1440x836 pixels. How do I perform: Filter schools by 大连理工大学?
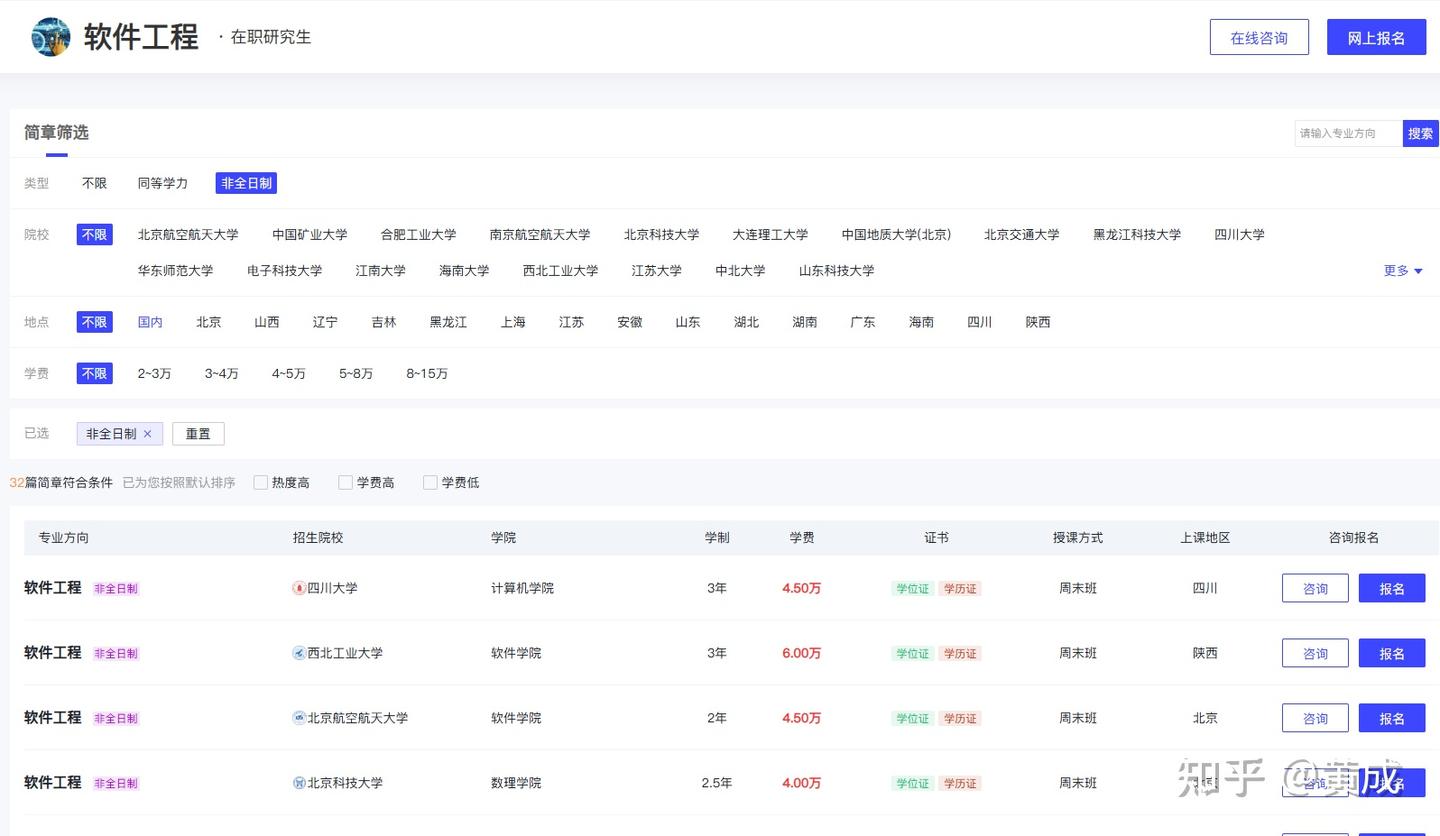click(x=770, y=235)
